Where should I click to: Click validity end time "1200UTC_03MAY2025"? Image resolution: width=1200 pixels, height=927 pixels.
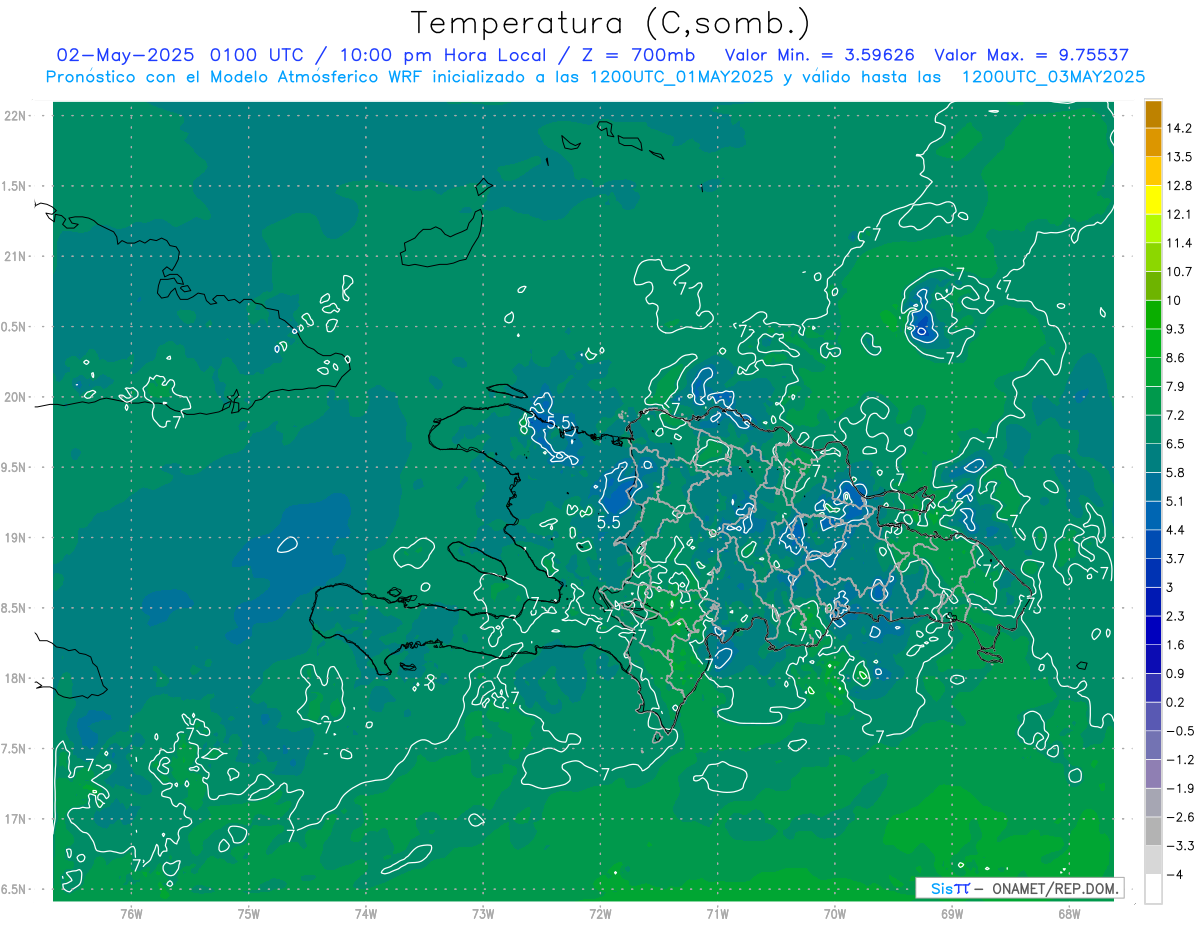point(1053,76)
